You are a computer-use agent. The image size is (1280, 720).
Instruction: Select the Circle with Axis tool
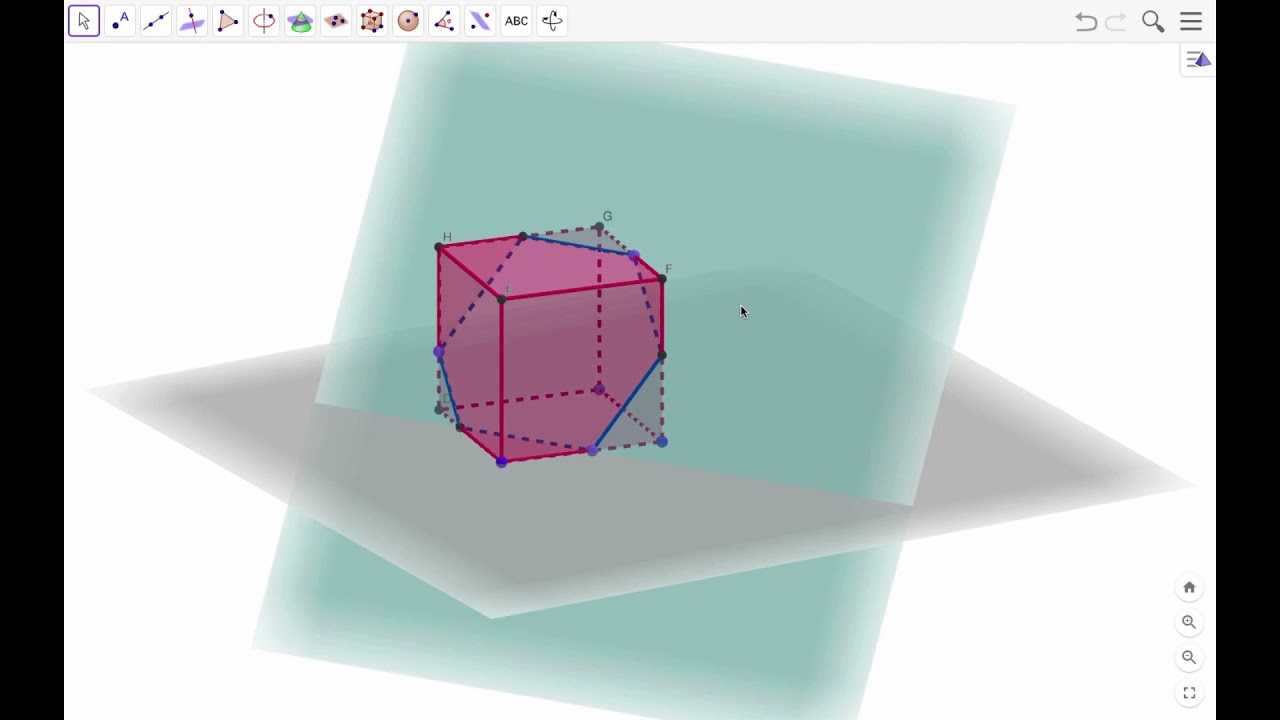(264, 21)
